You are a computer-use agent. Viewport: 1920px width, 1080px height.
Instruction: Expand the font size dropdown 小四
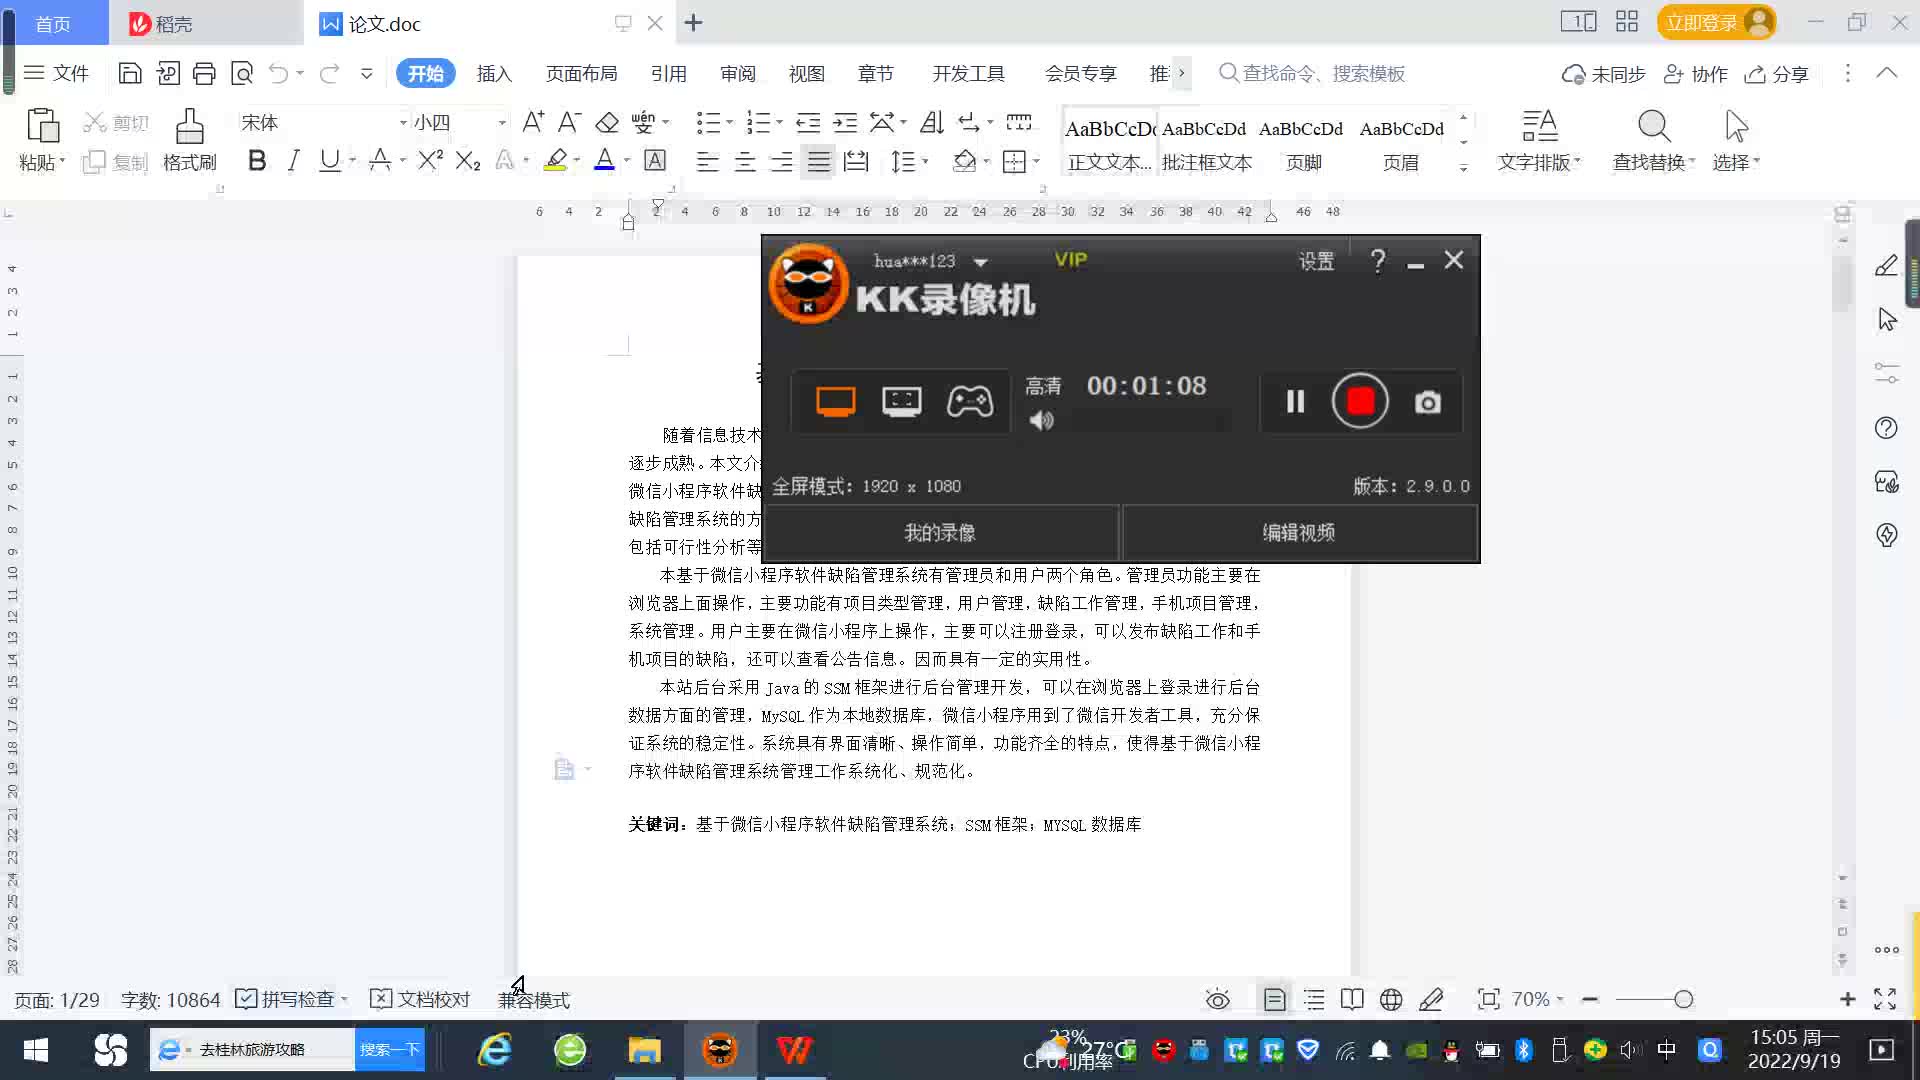coord(502,122)
